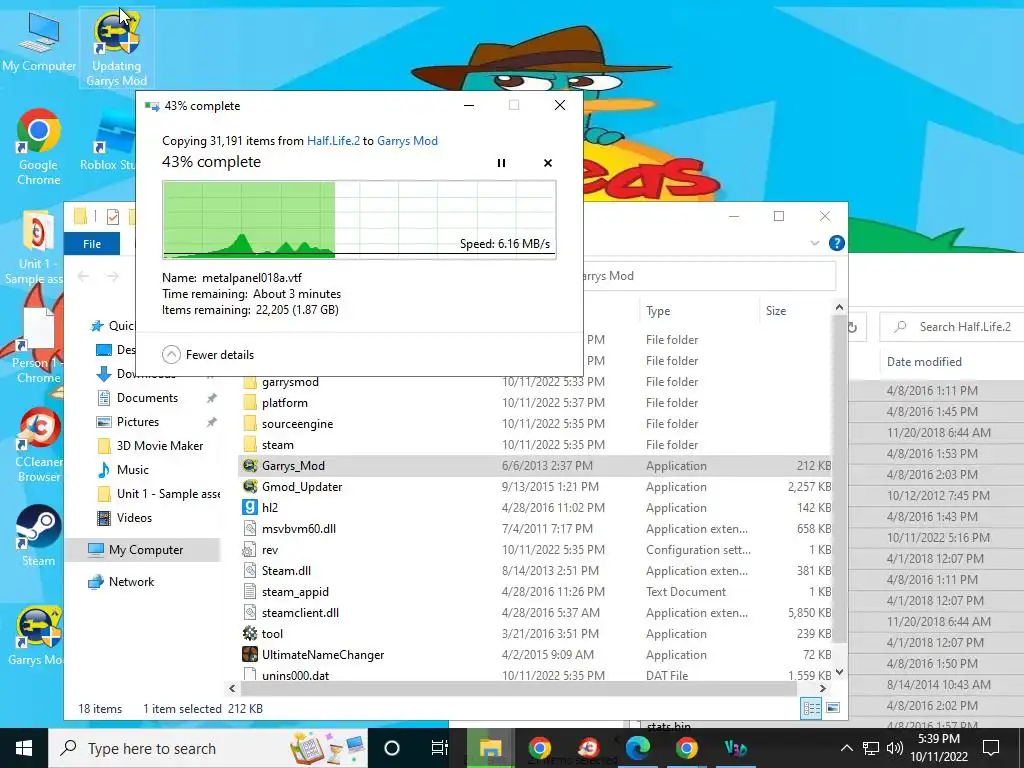Image resolution: width=1024 pixels, height=768 pixels.
Task: Open the taskbar clock showing 5:39 PM
Action: tap(939, 748)
